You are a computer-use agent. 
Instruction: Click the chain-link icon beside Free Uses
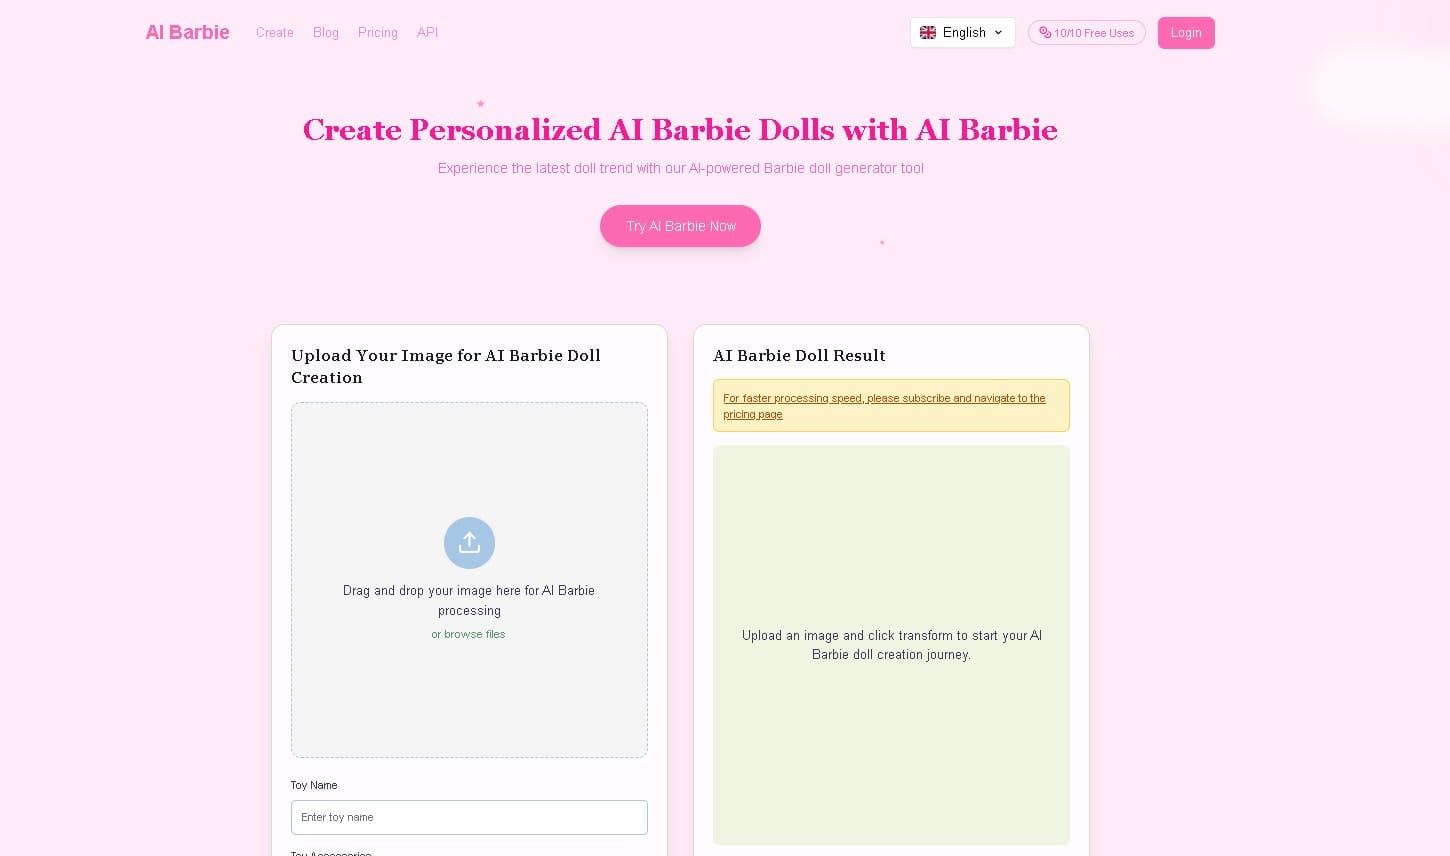[1043, 32]
